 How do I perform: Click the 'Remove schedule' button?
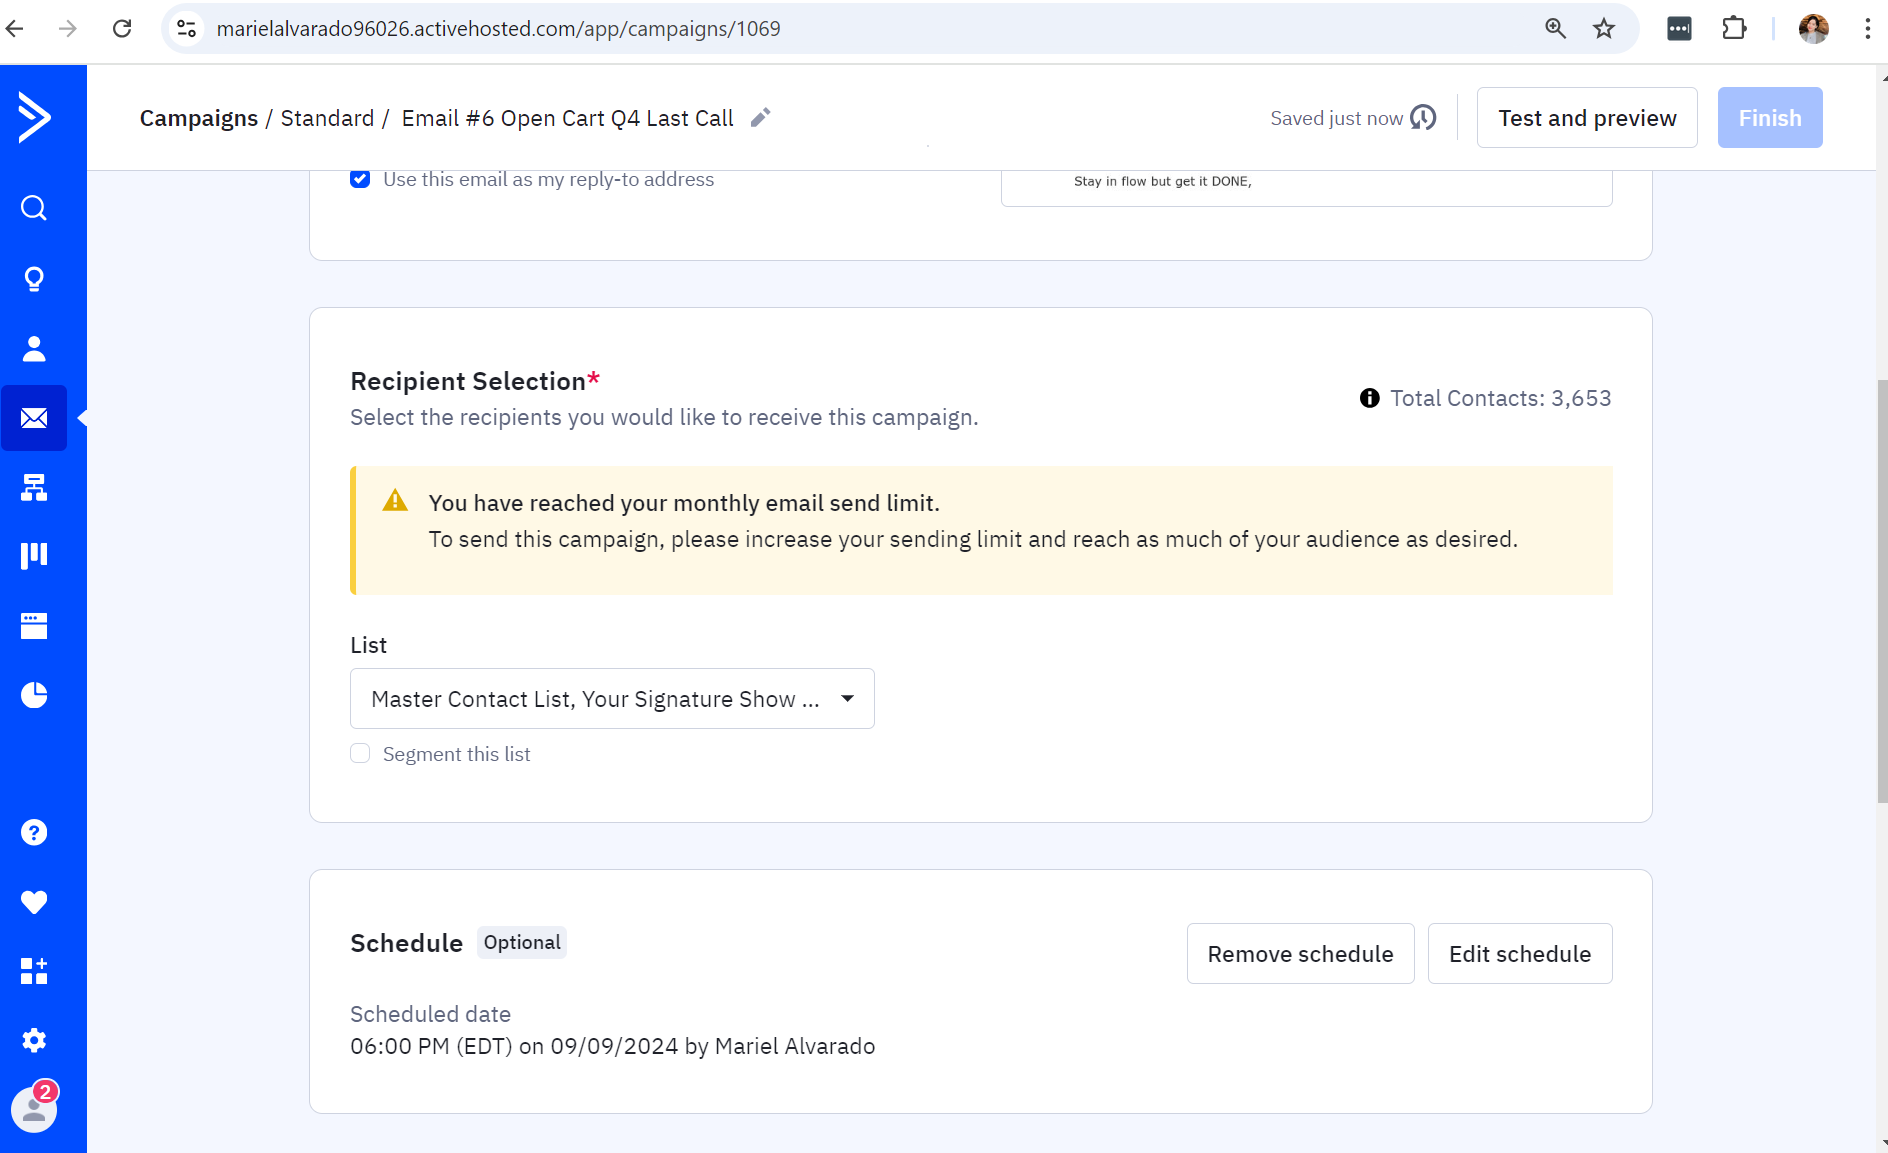pyautogui.click(x=1300, y=954)
